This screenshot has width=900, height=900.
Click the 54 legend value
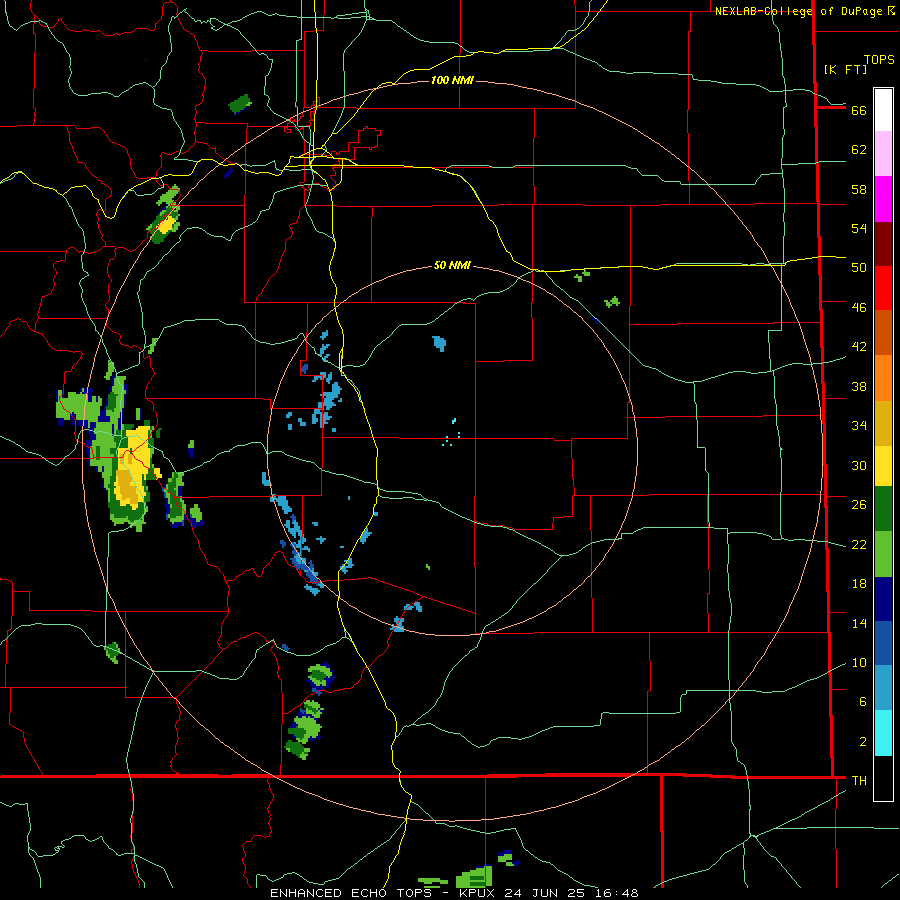[x=859, y=228]
